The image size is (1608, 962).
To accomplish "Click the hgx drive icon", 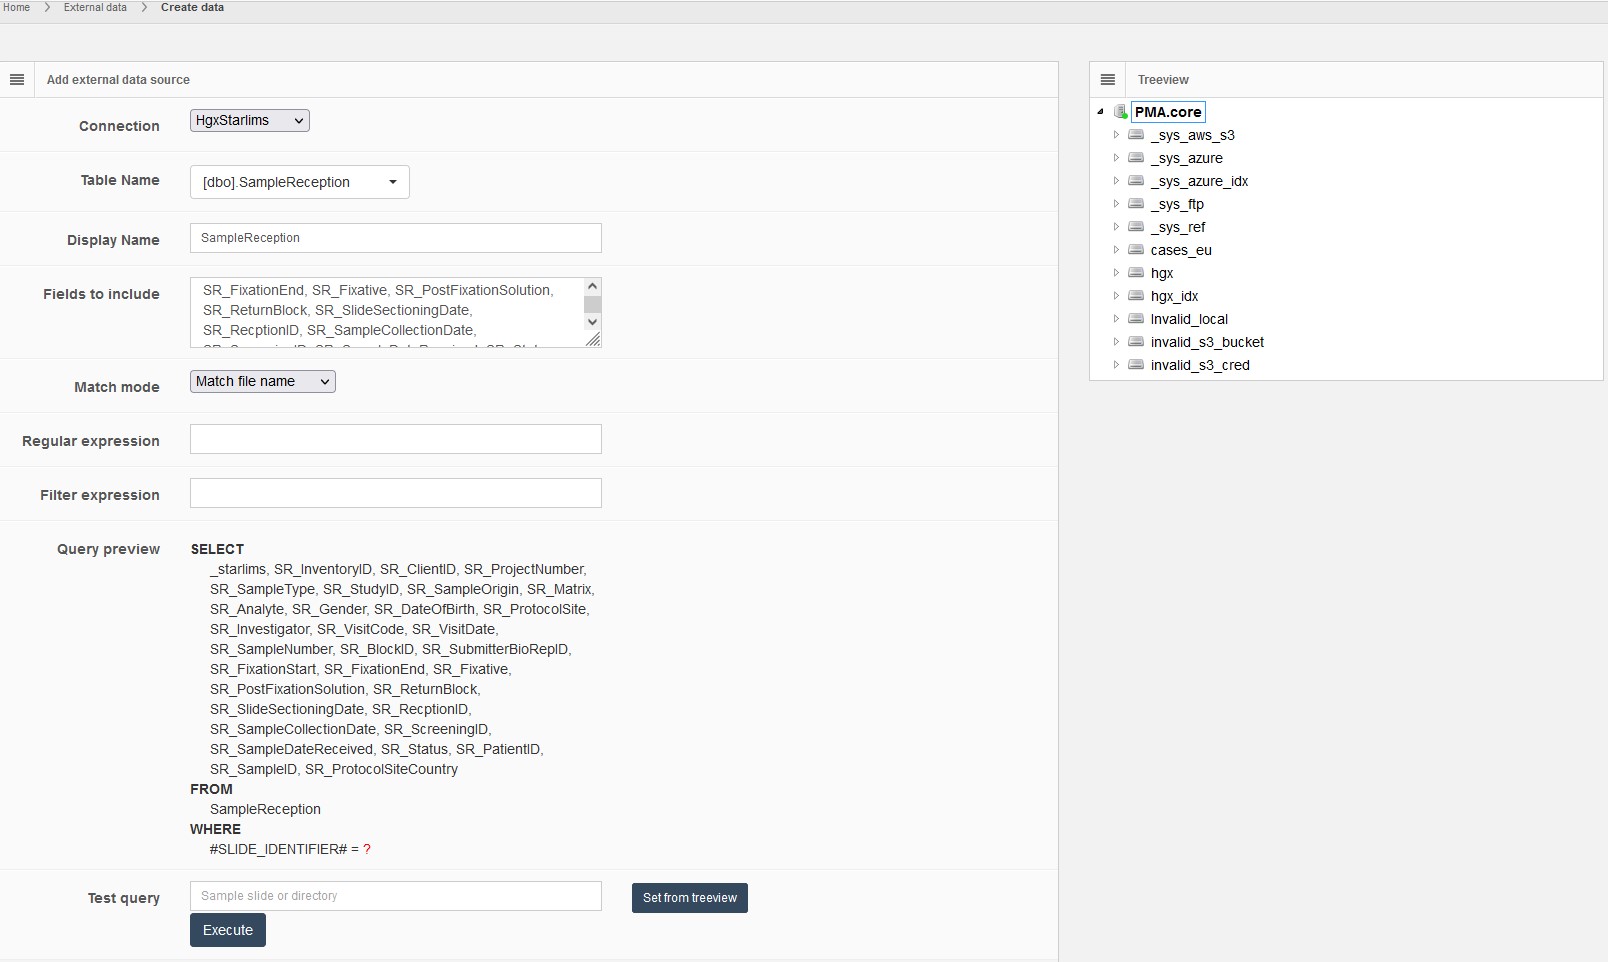I will coord(1136,273).
